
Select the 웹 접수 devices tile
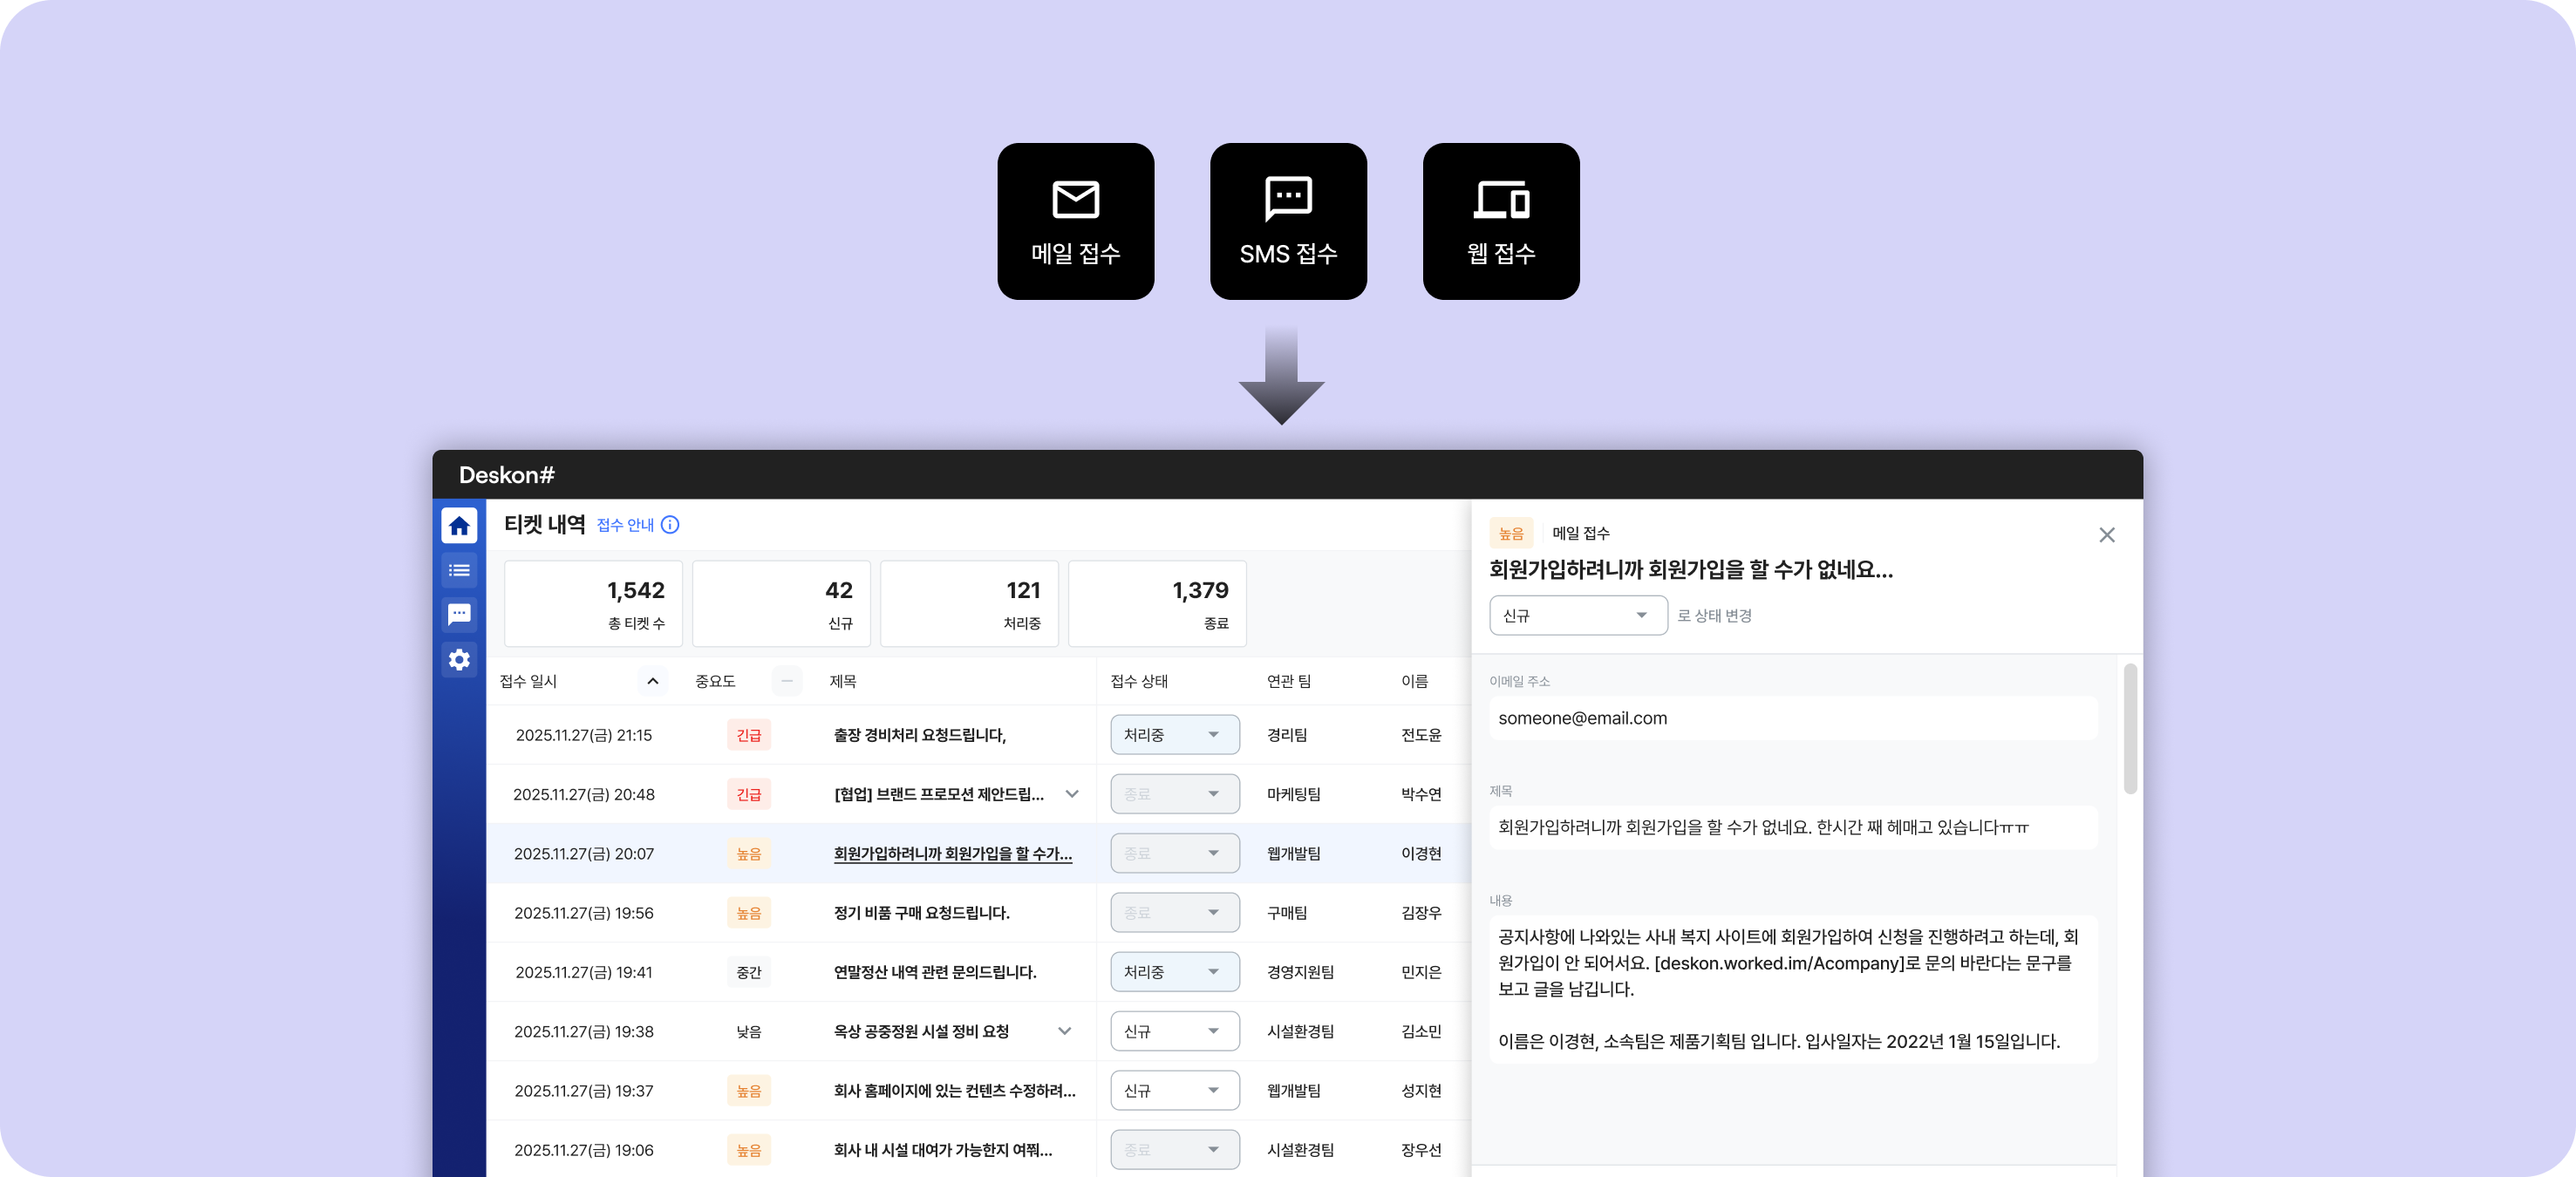[x=1500, y=221]
